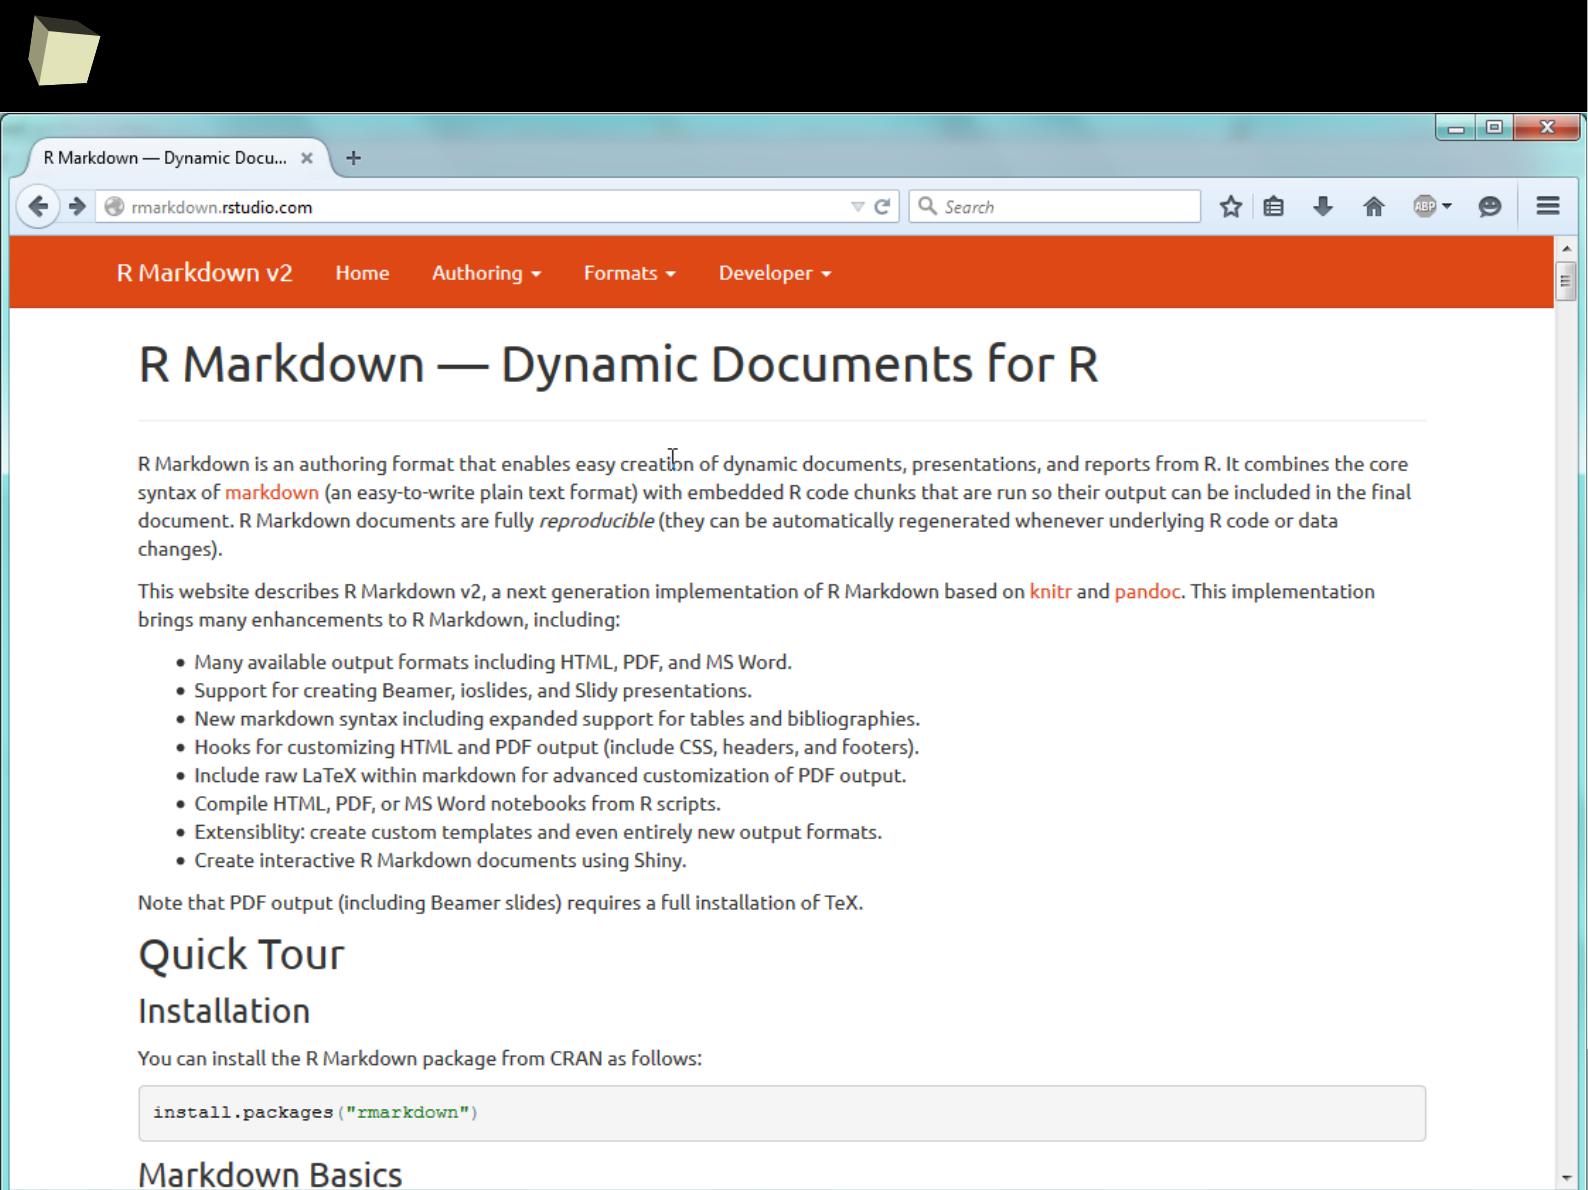Open the chat smiley icon in the toolbar
The height and width of the screenshot is (1190, 1588).
point(1490,207)
